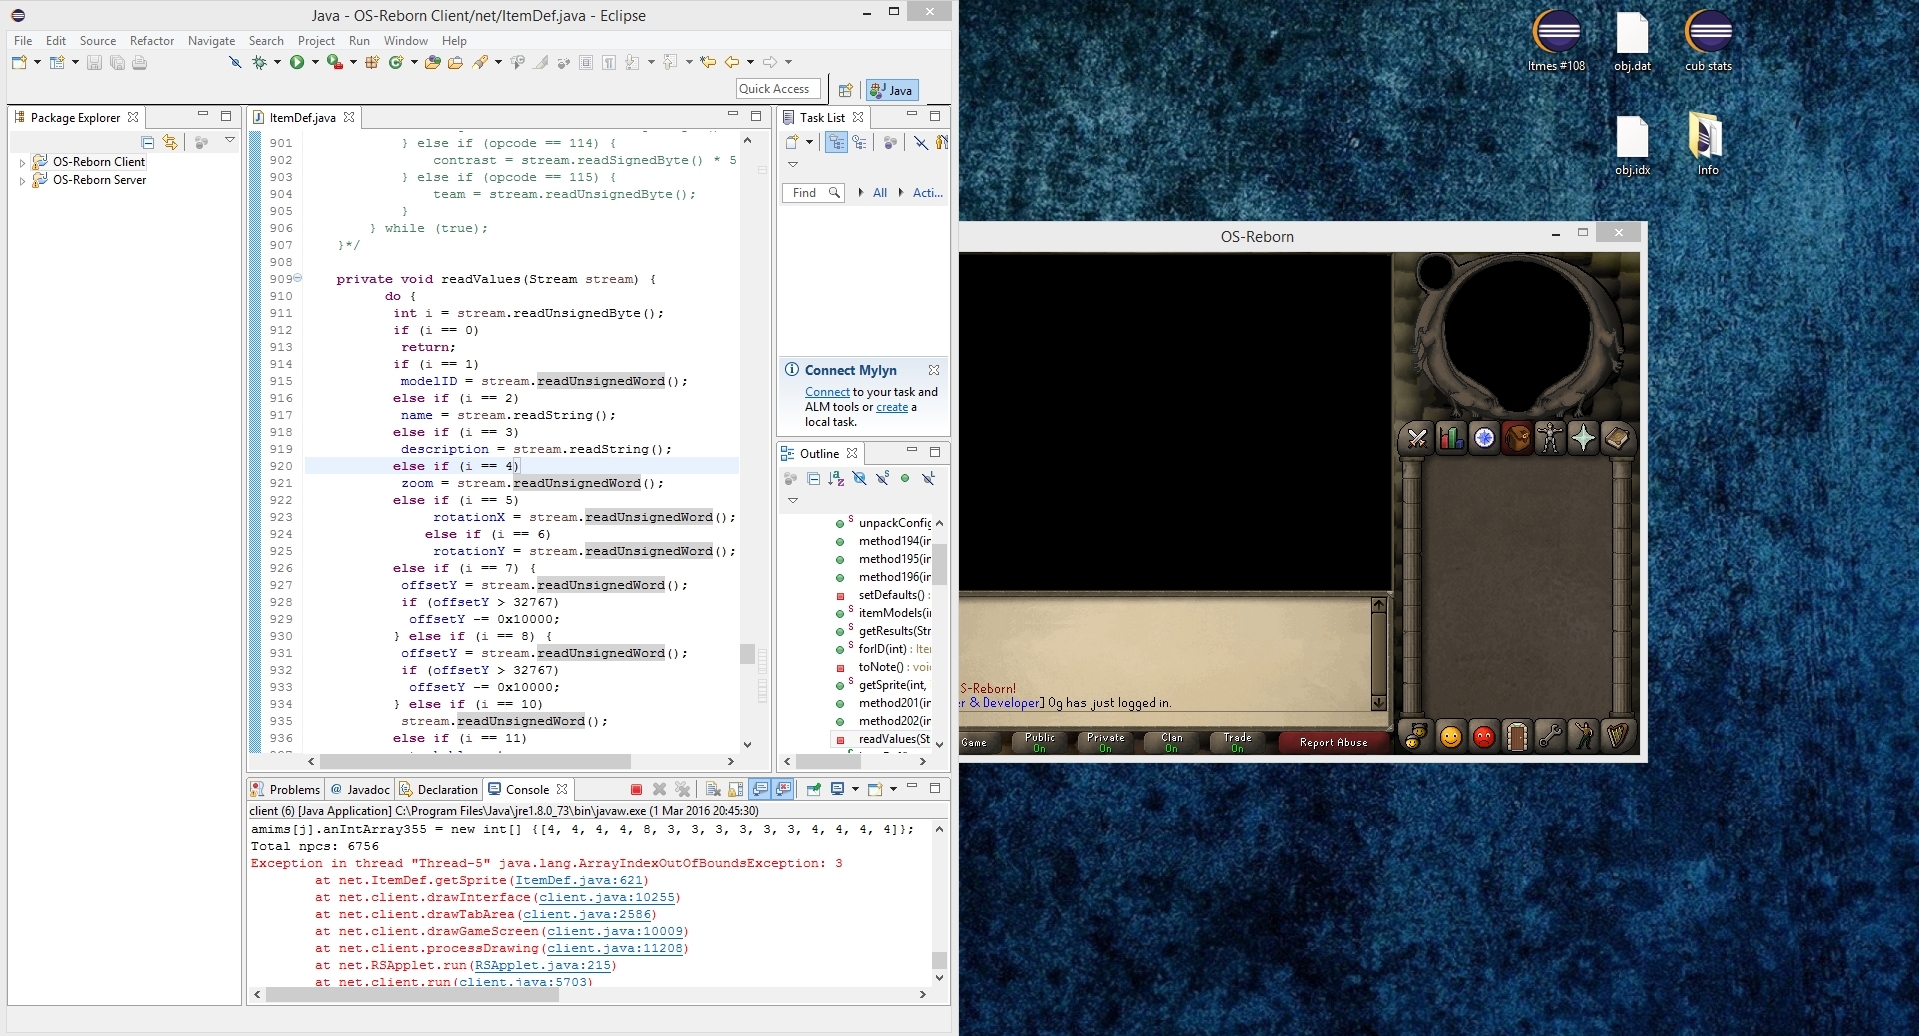The width and height of the screenshot is (1919, 1036).
Task: Open the skills stats tab in OS-Reborn
Action: coord(1451,438)
